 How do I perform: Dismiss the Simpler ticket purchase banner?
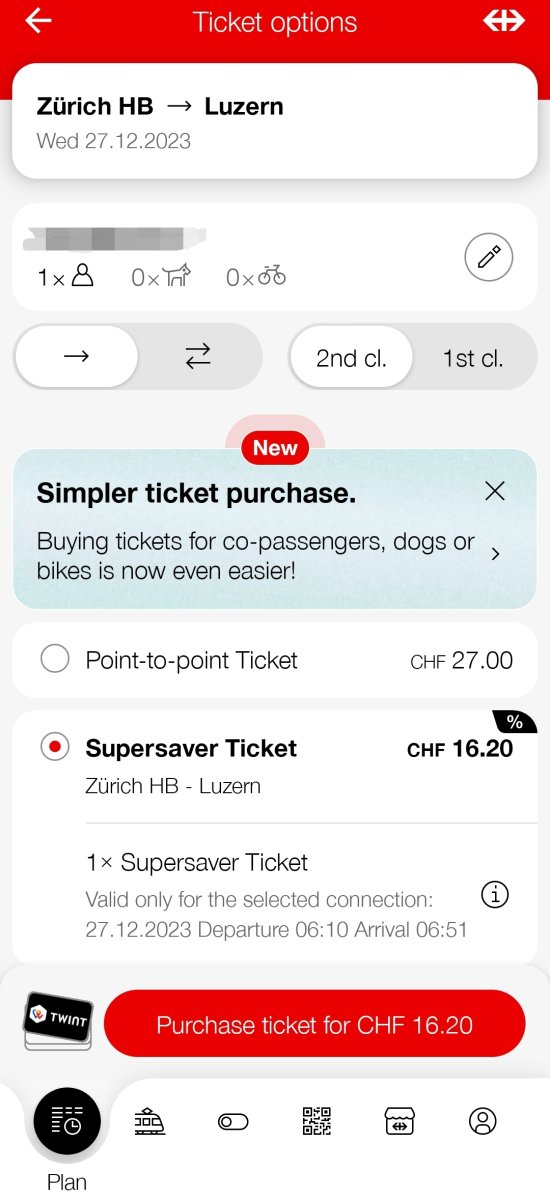coord(495,491)
